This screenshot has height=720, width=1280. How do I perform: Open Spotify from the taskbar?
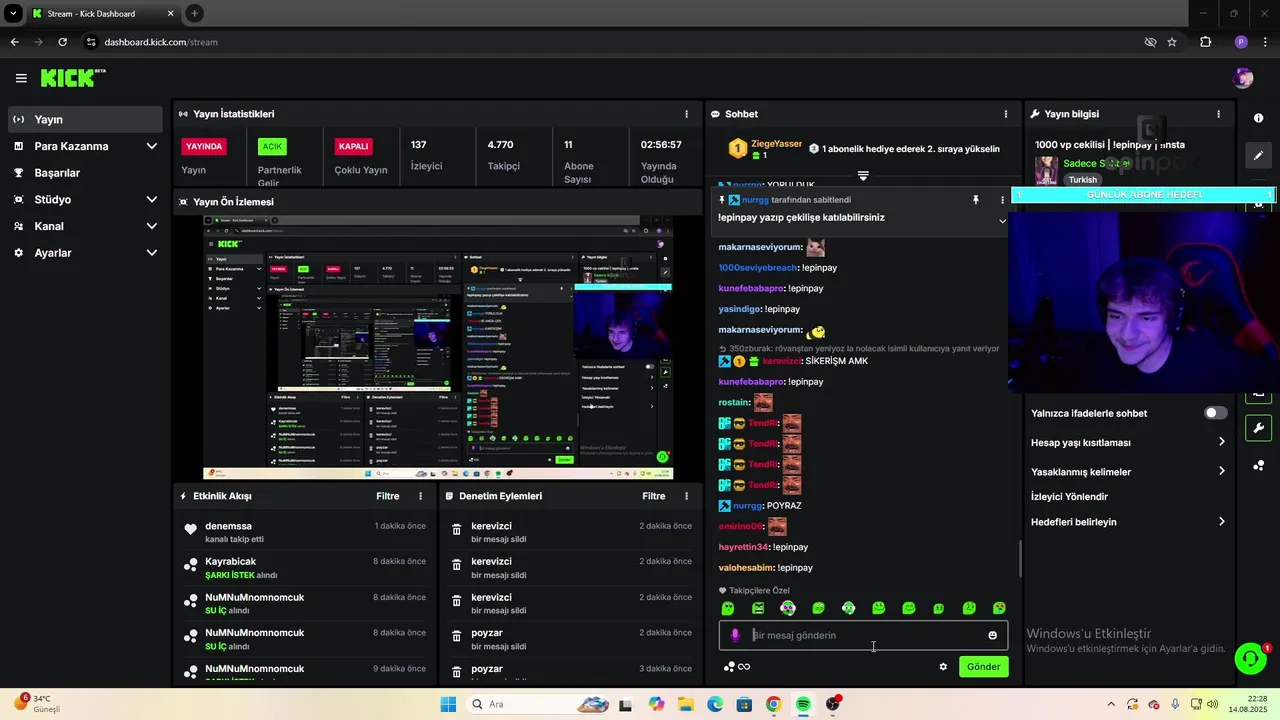coord(803,704)
